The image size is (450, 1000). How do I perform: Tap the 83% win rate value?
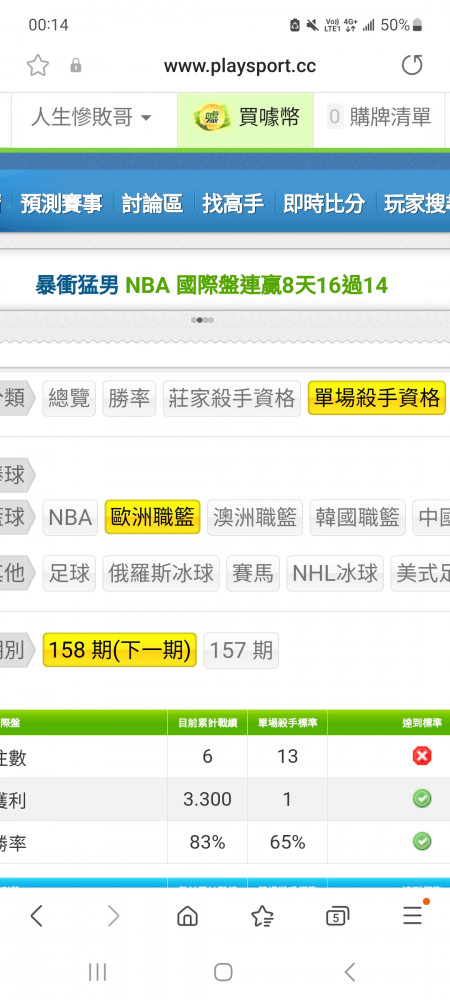(207, 842)
